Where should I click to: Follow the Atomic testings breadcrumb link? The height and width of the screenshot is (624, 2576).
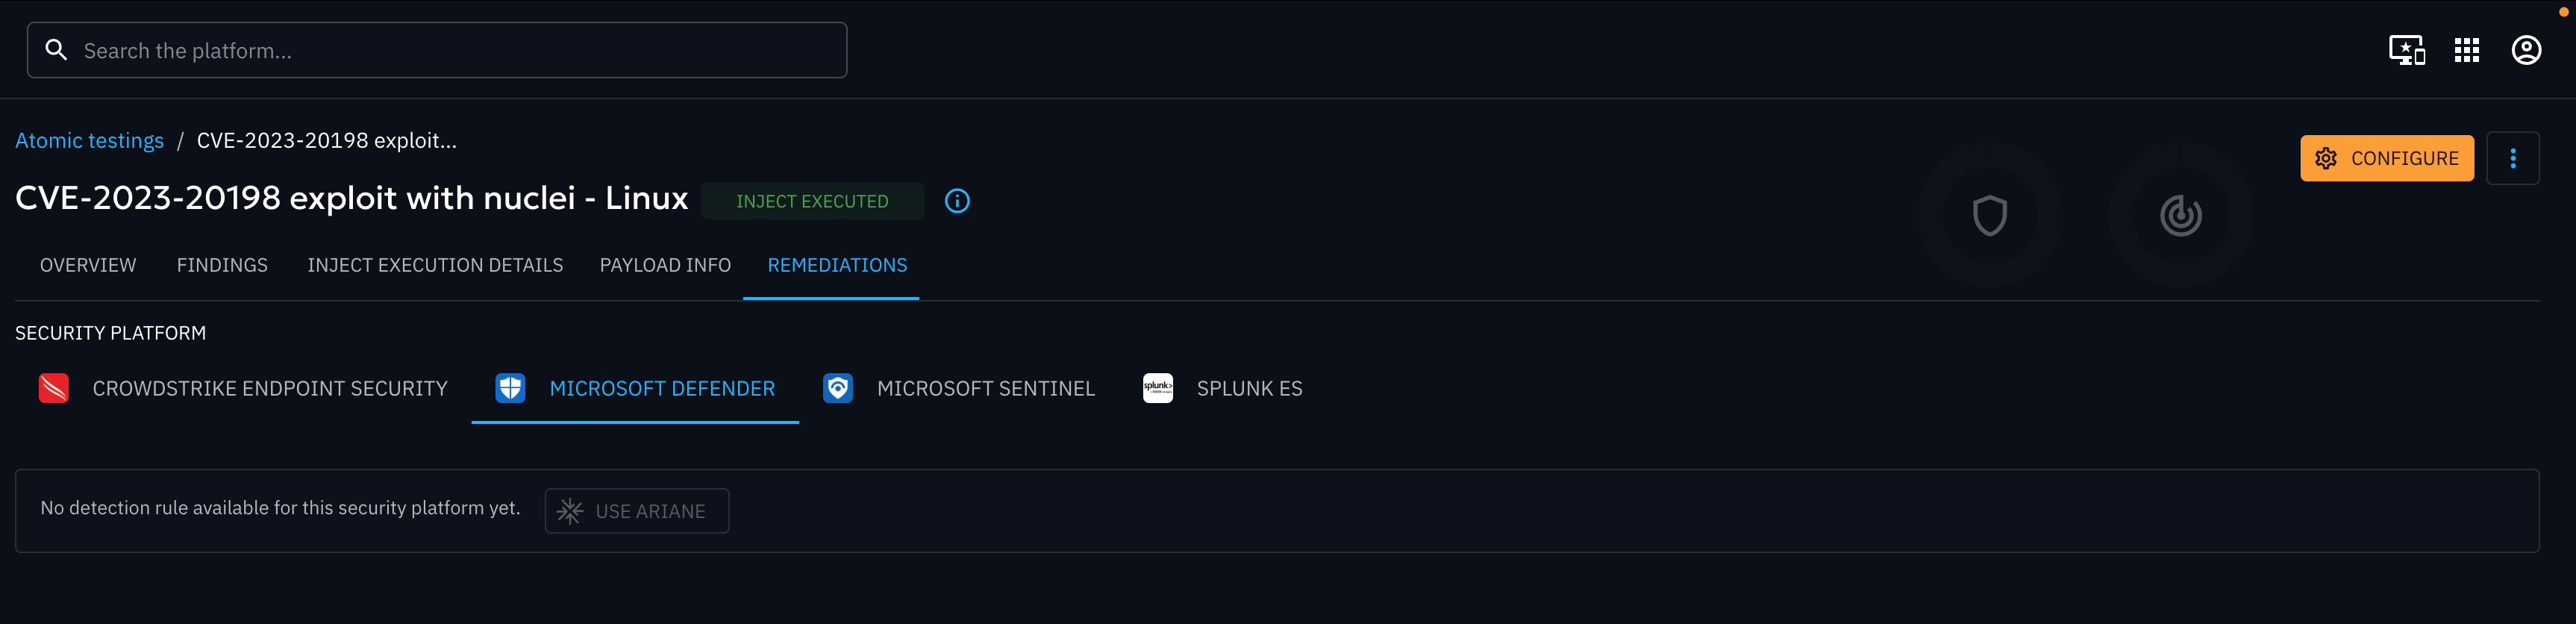click(x=89, y=141)
